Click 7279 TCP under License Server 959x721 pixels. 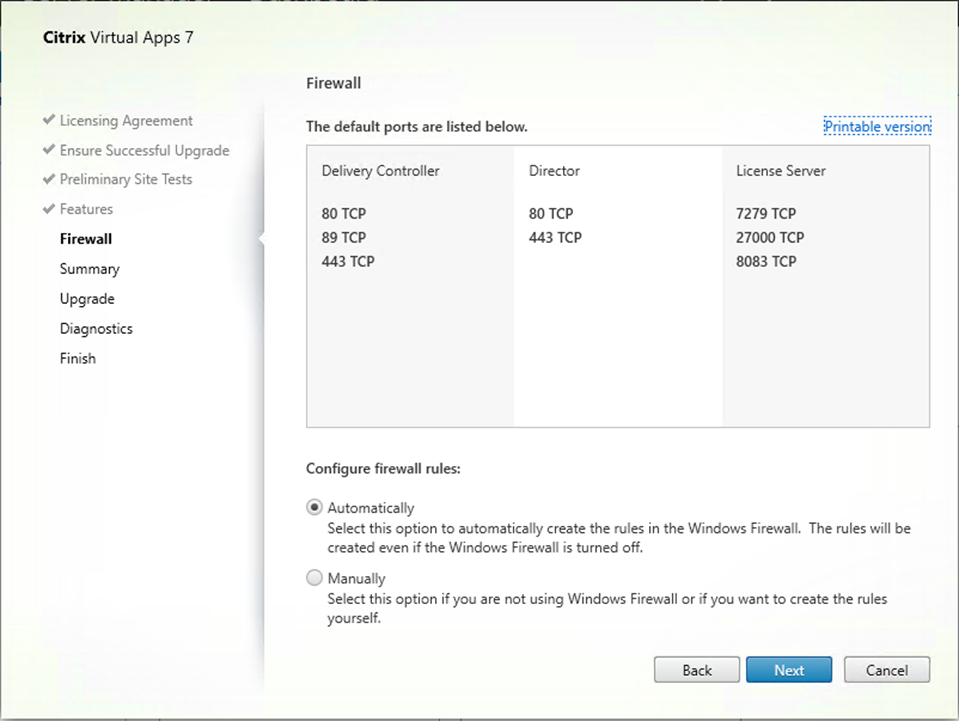point(766,213)
